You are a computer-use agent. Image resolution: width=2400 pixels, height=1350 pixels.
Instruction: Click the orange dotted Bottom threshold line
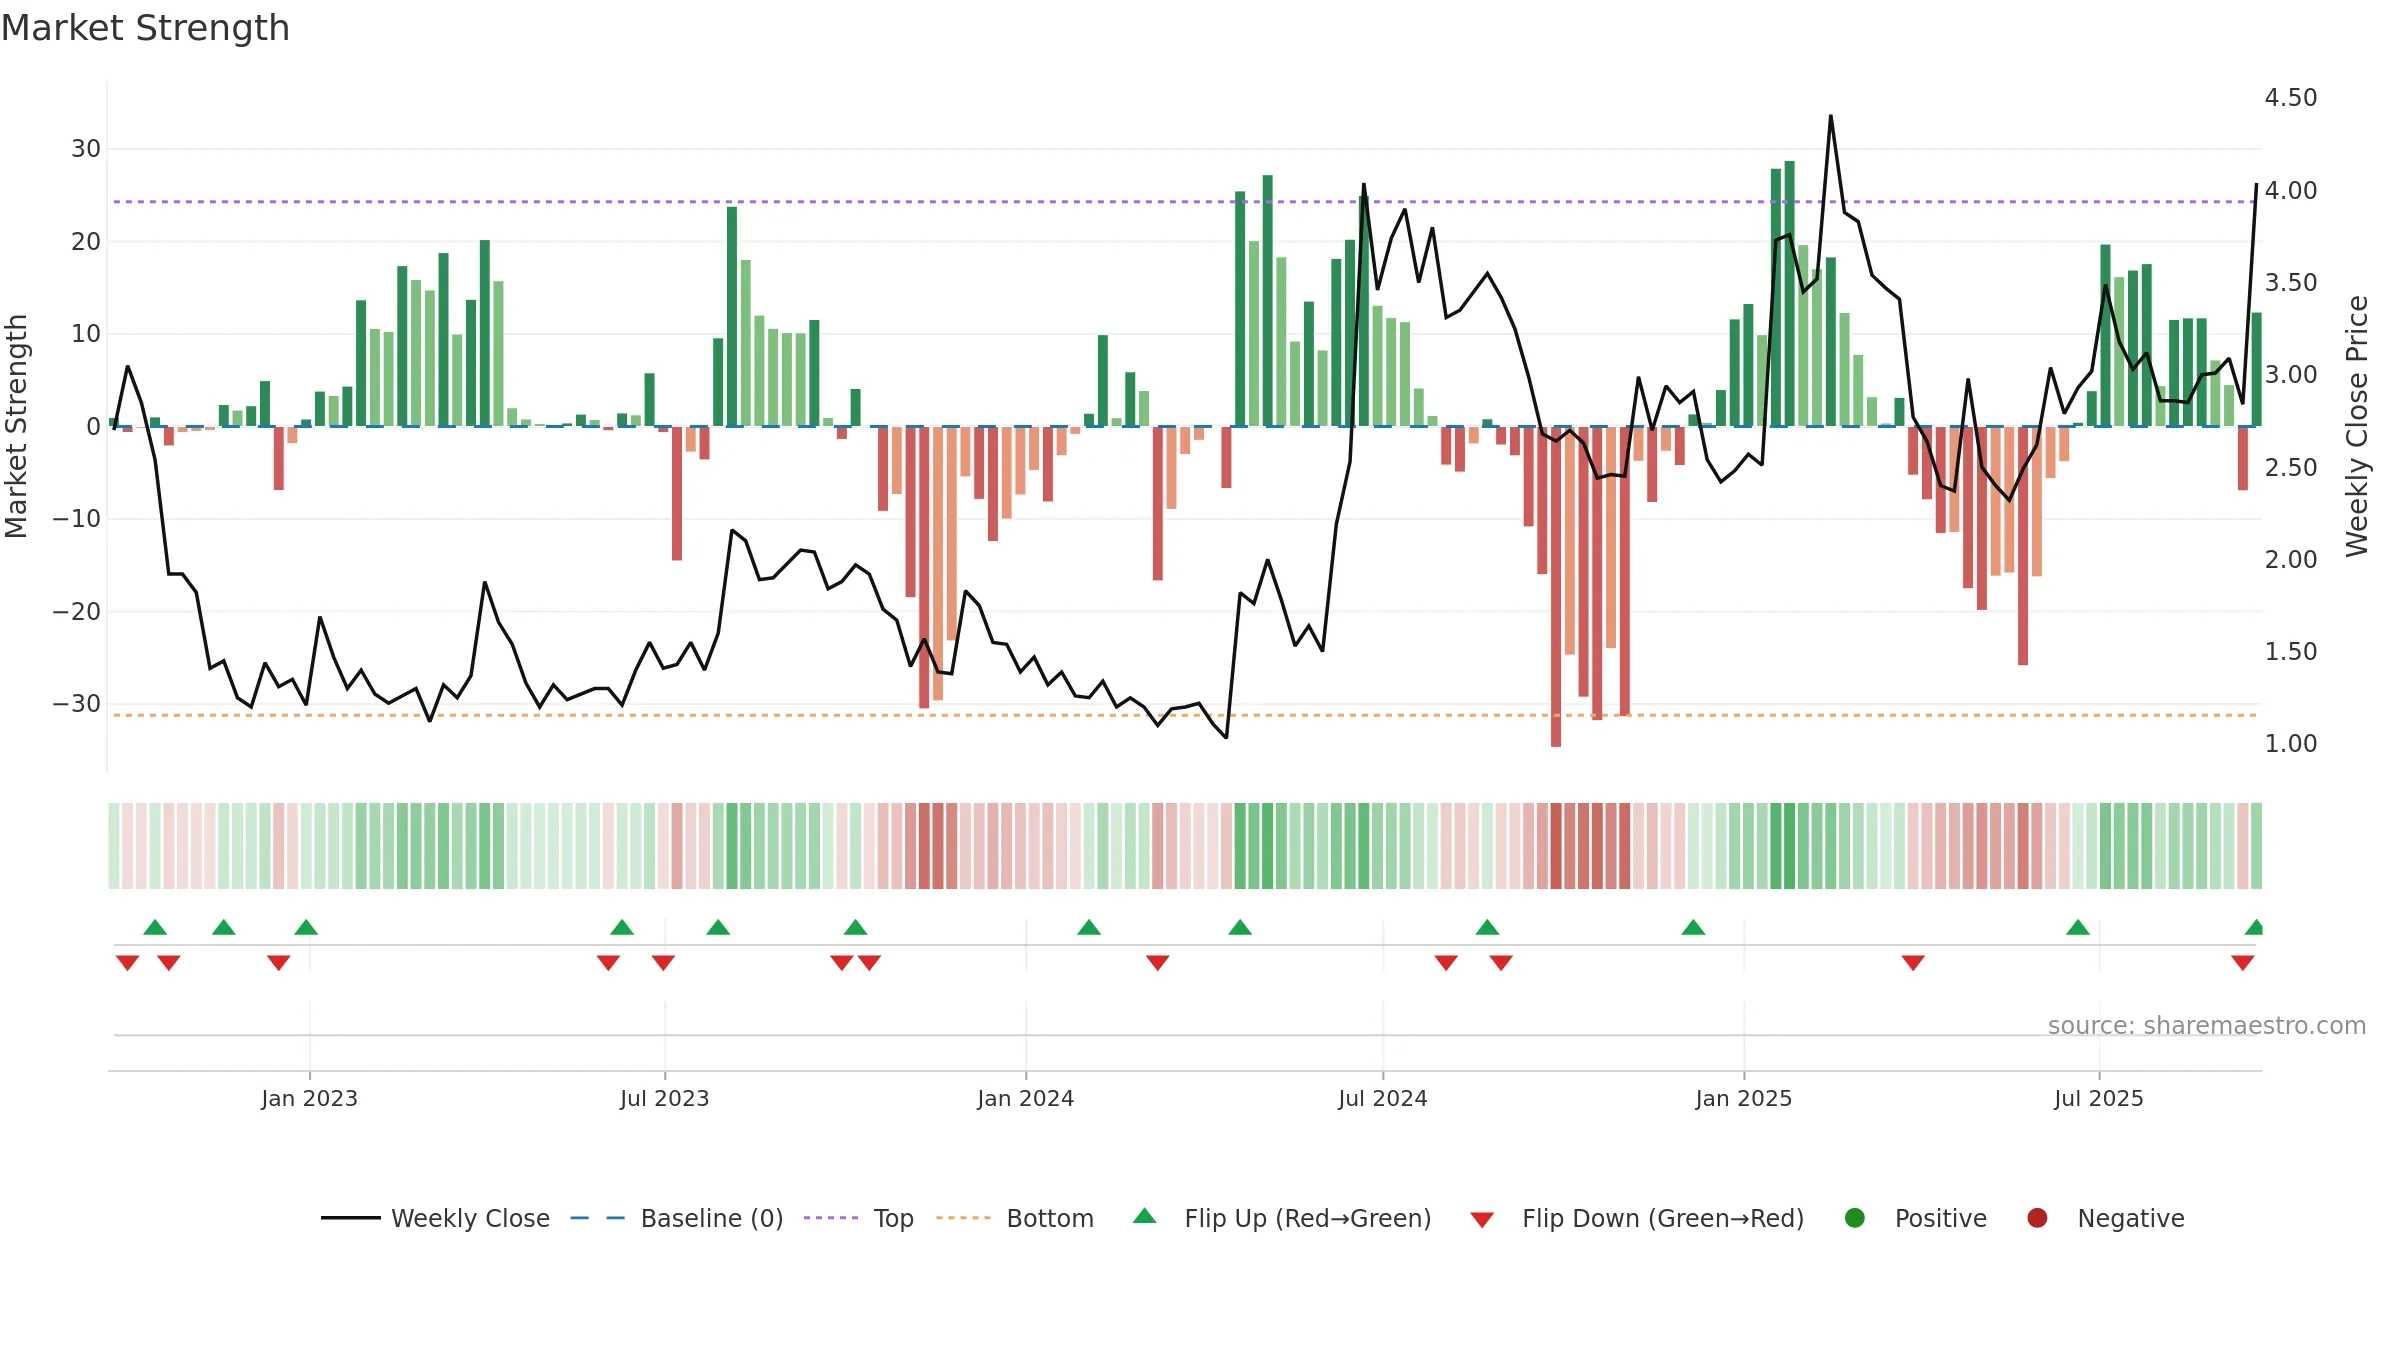1184,715
